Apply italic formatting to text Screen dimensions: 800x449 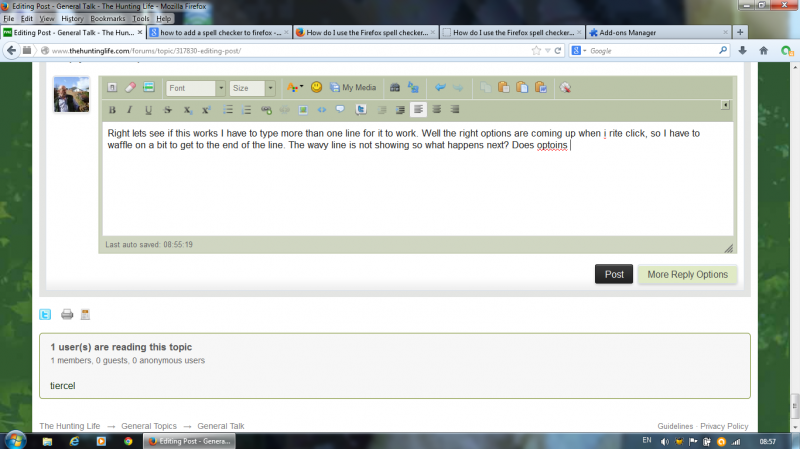click(x=130, y=109)
